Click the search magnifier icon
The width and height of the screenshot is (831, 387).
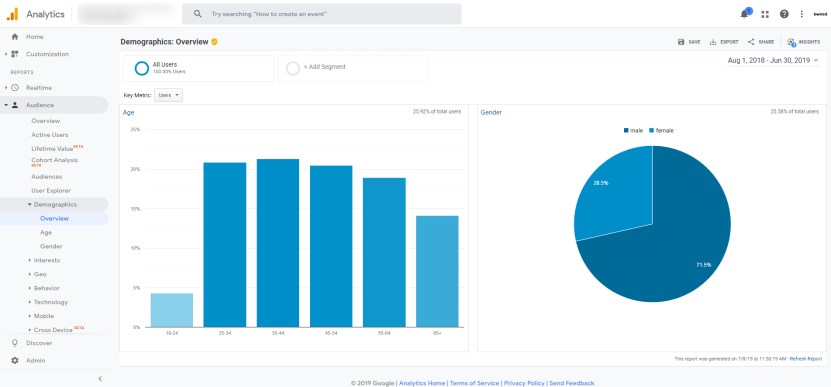(x=198, y=14)
